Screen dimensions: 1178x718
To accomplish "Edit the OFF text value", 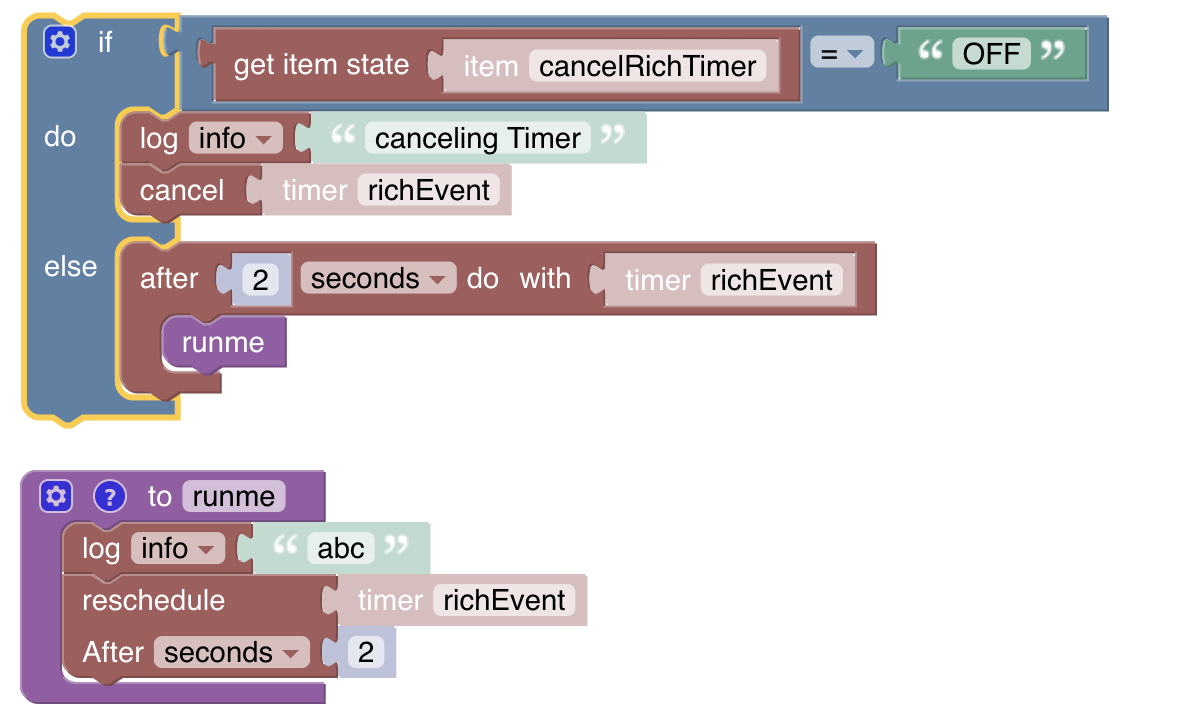I will click(990, 53).
